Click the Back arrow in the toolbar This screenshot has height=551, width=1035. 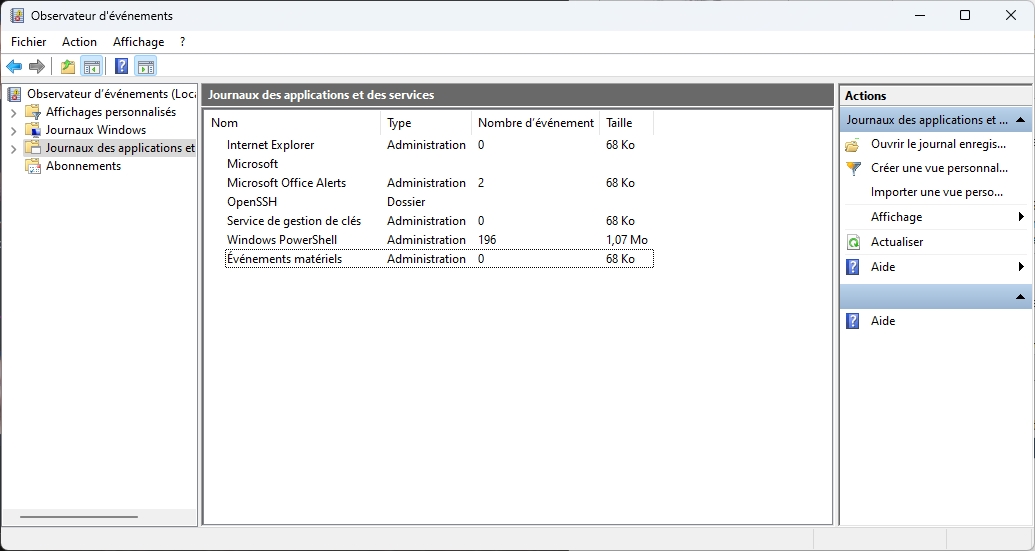coord(14,67)
